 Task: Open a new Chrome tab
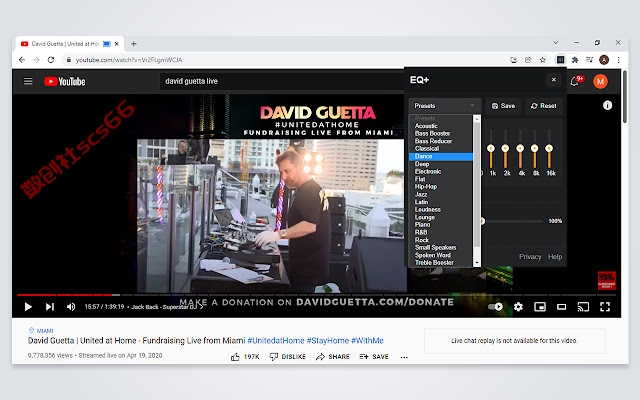133,44
